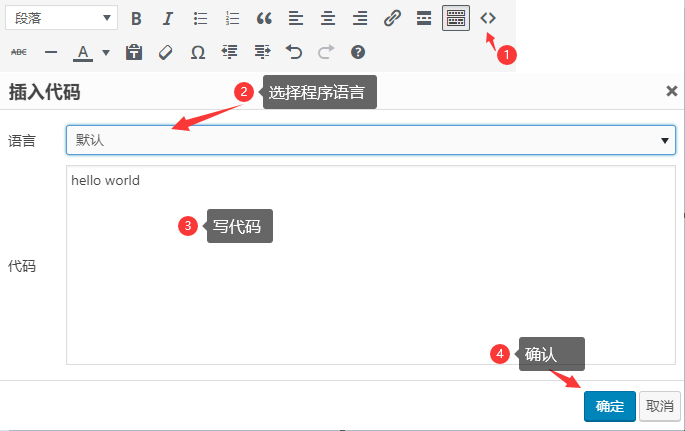Toggle the toolbar kitchen sink button
The width and height of the screenshot is (685, 431).
click(456, 18)
